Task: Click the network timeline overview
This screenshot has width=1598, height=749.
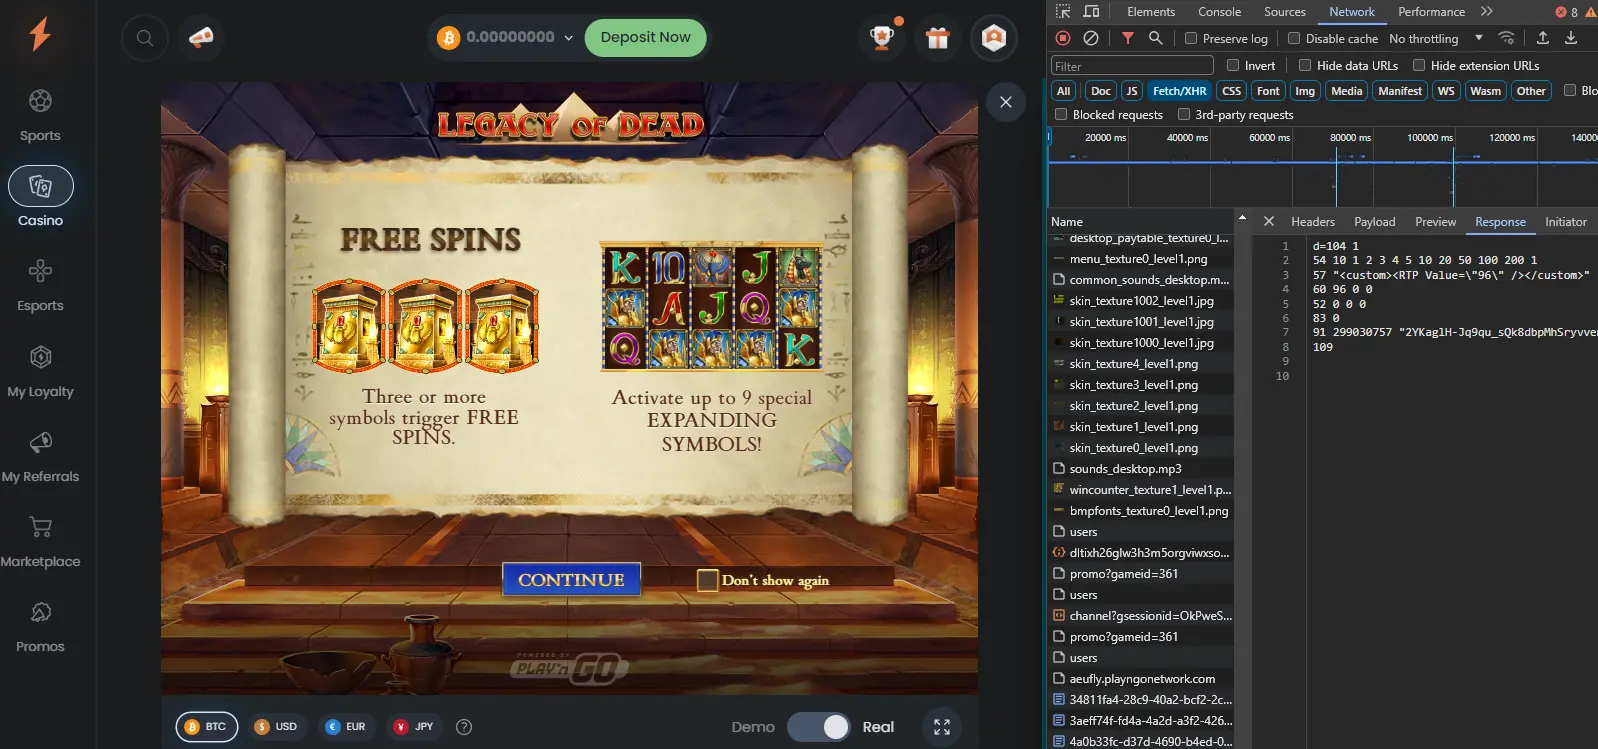Action: (x=1322, y=168)
